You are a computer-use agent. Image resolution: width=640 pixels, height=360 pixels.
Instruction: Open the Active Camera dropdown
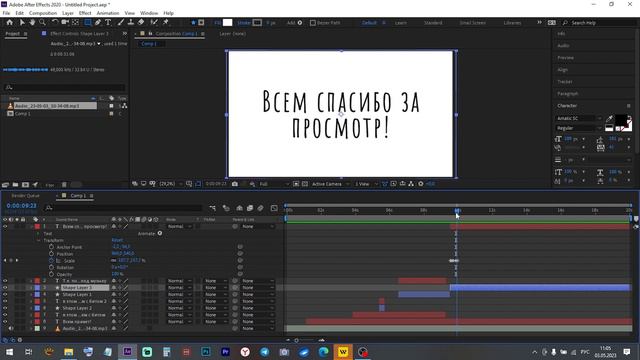(330, 184)
